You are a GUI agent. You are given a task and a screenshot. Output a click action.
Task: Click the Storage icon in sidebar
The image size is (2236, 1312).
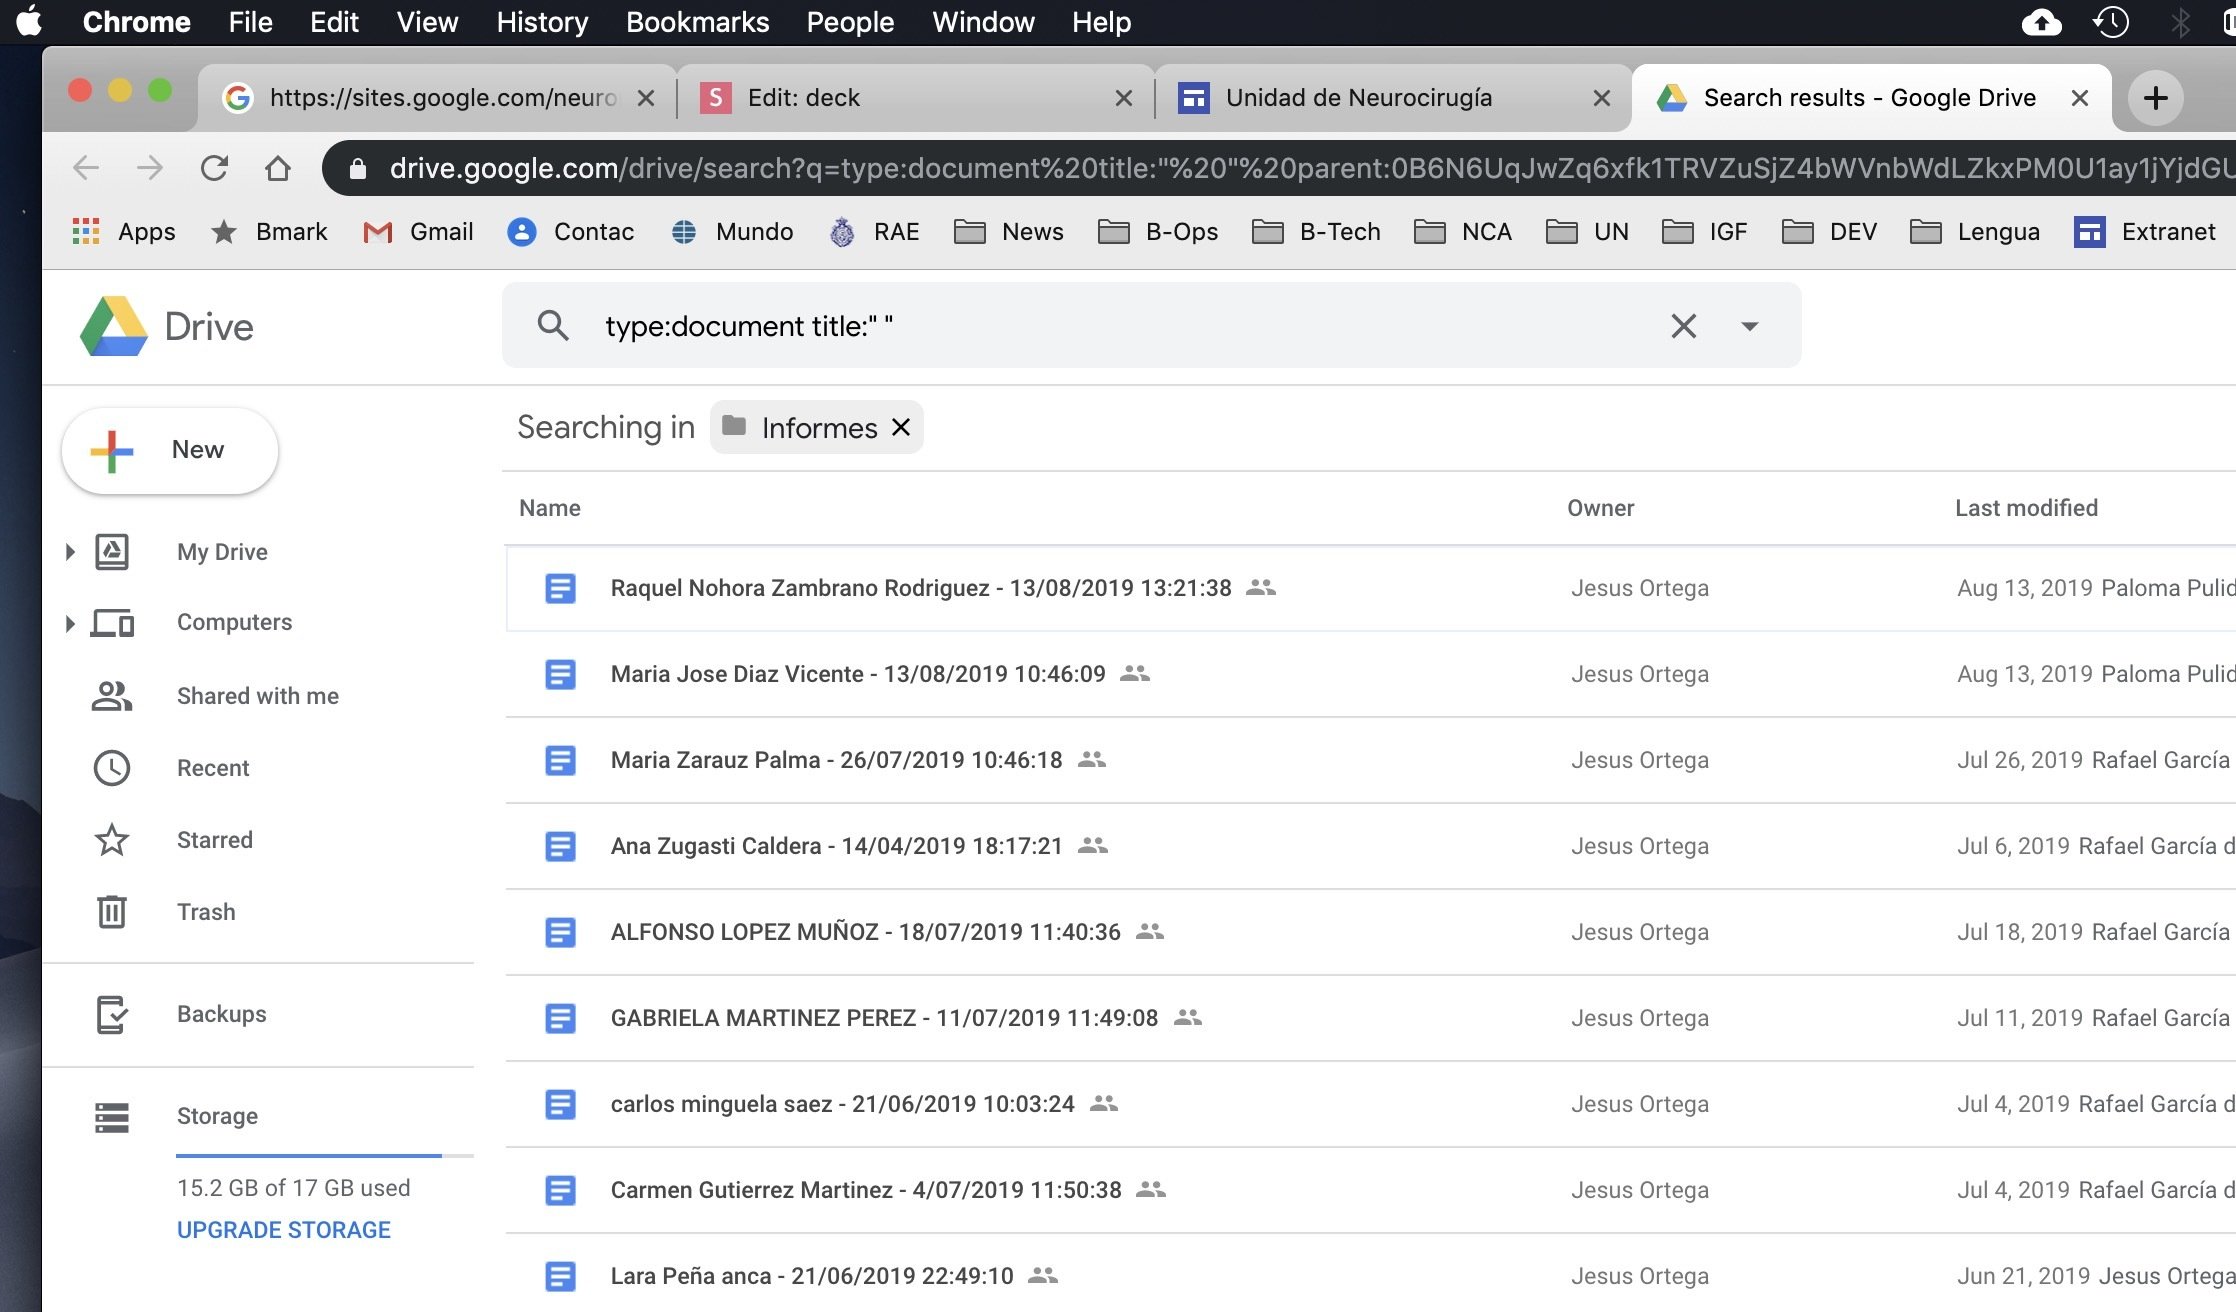click(x=112, y=1117)
